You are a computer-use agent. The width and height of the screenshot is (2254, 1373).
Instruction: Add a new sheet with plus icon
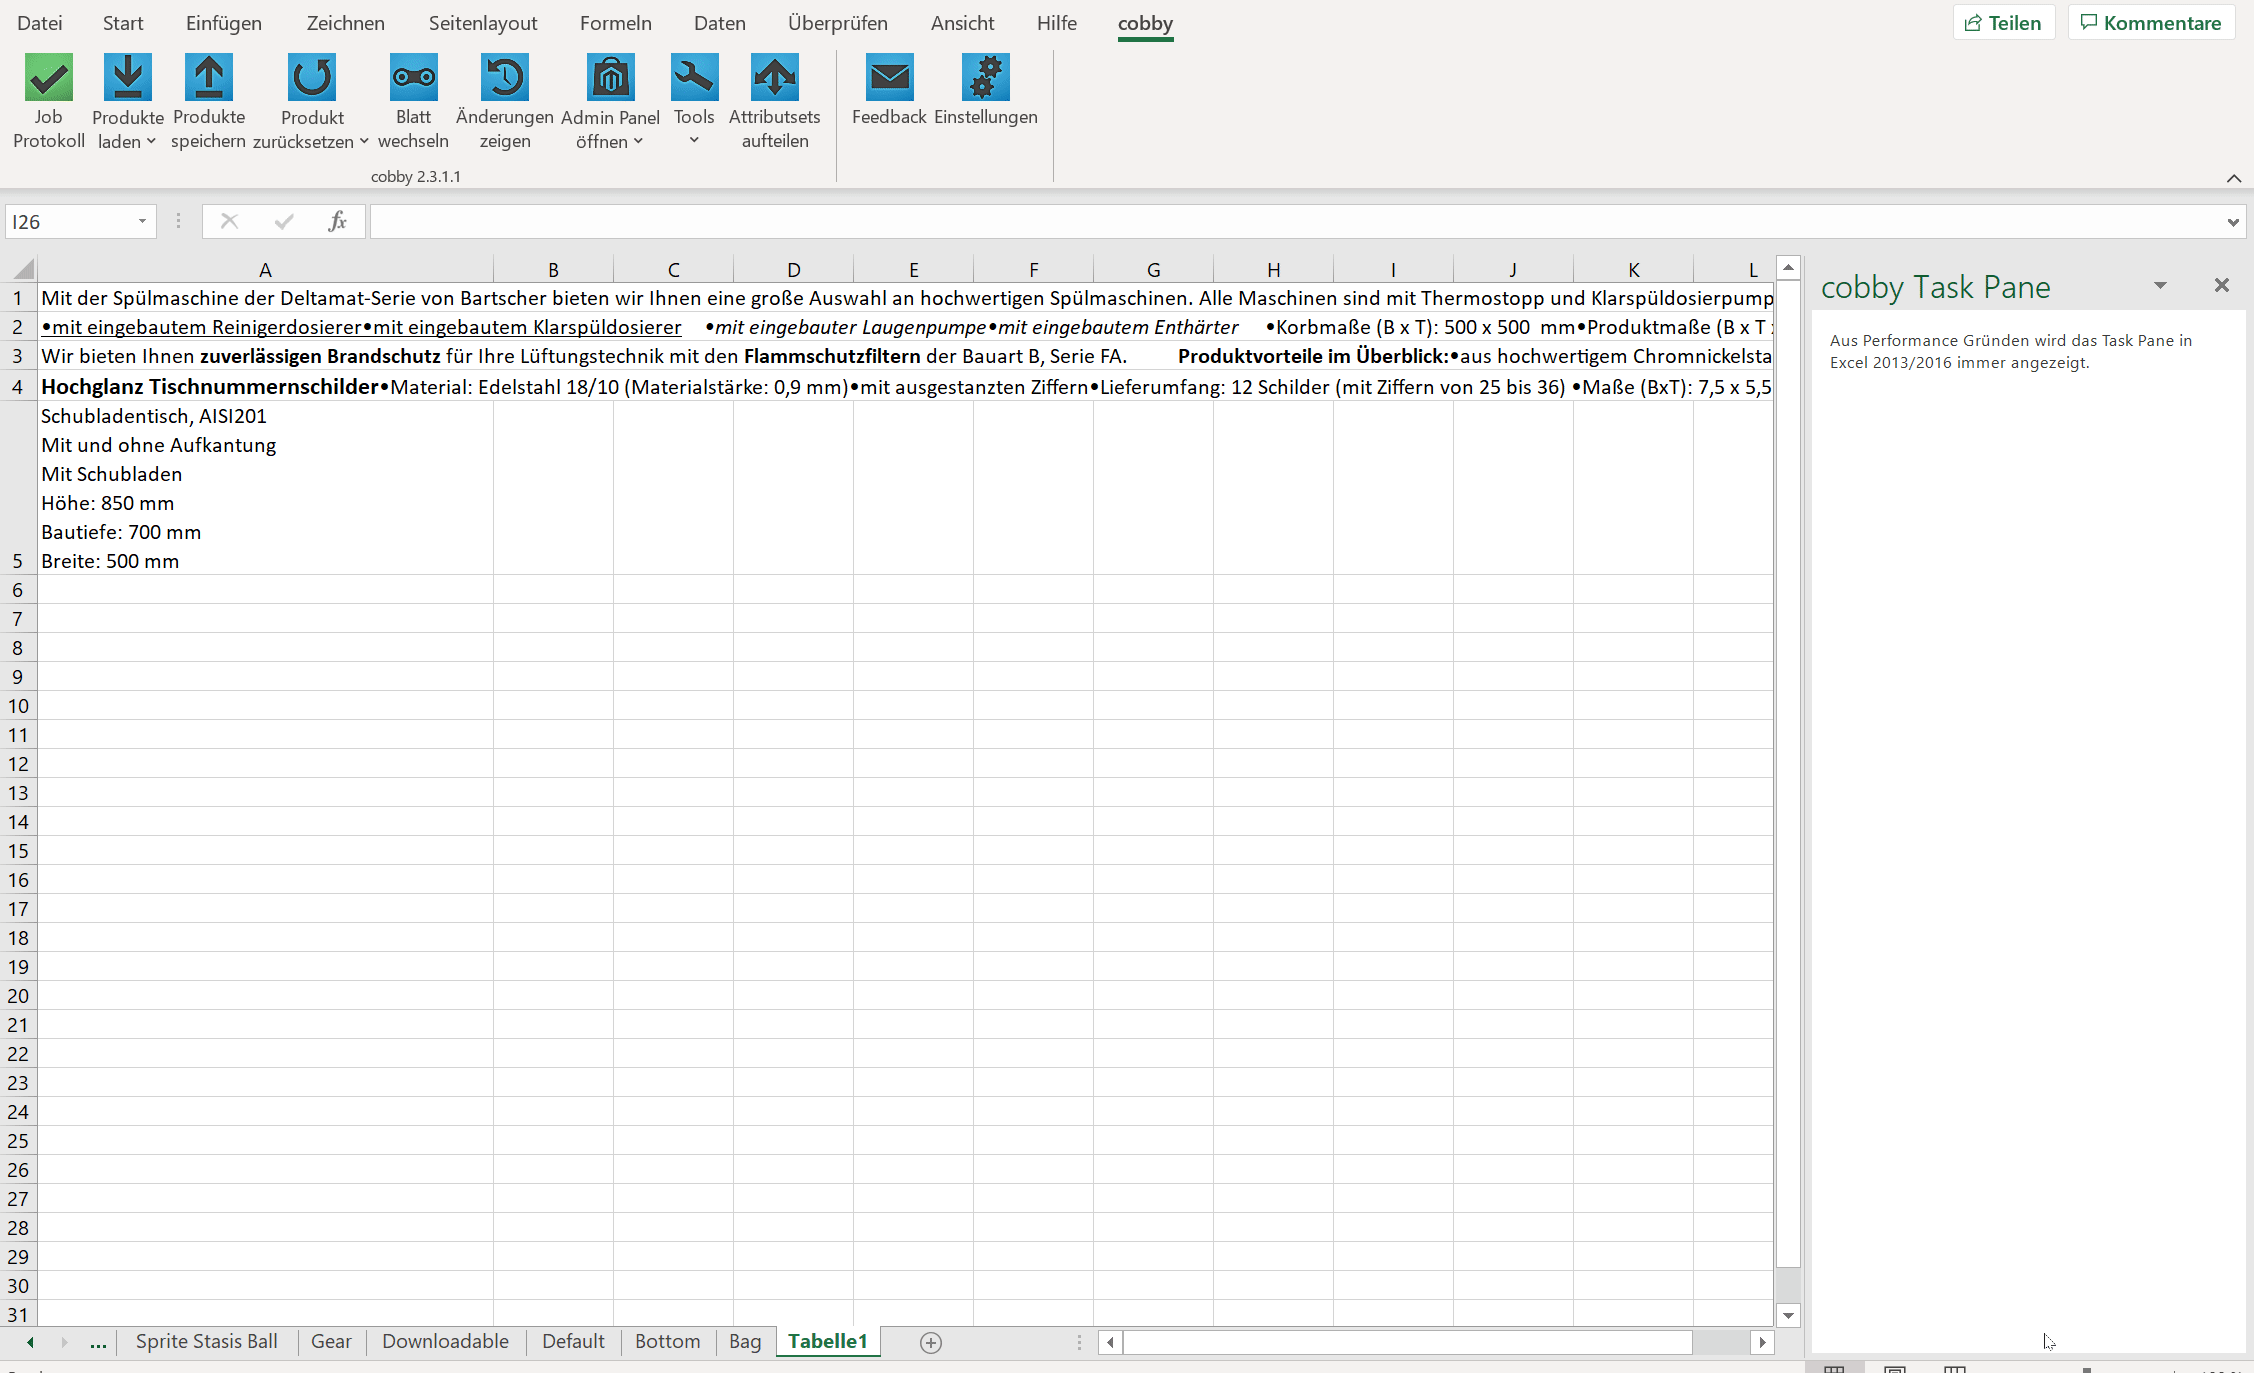[930, 1342]
